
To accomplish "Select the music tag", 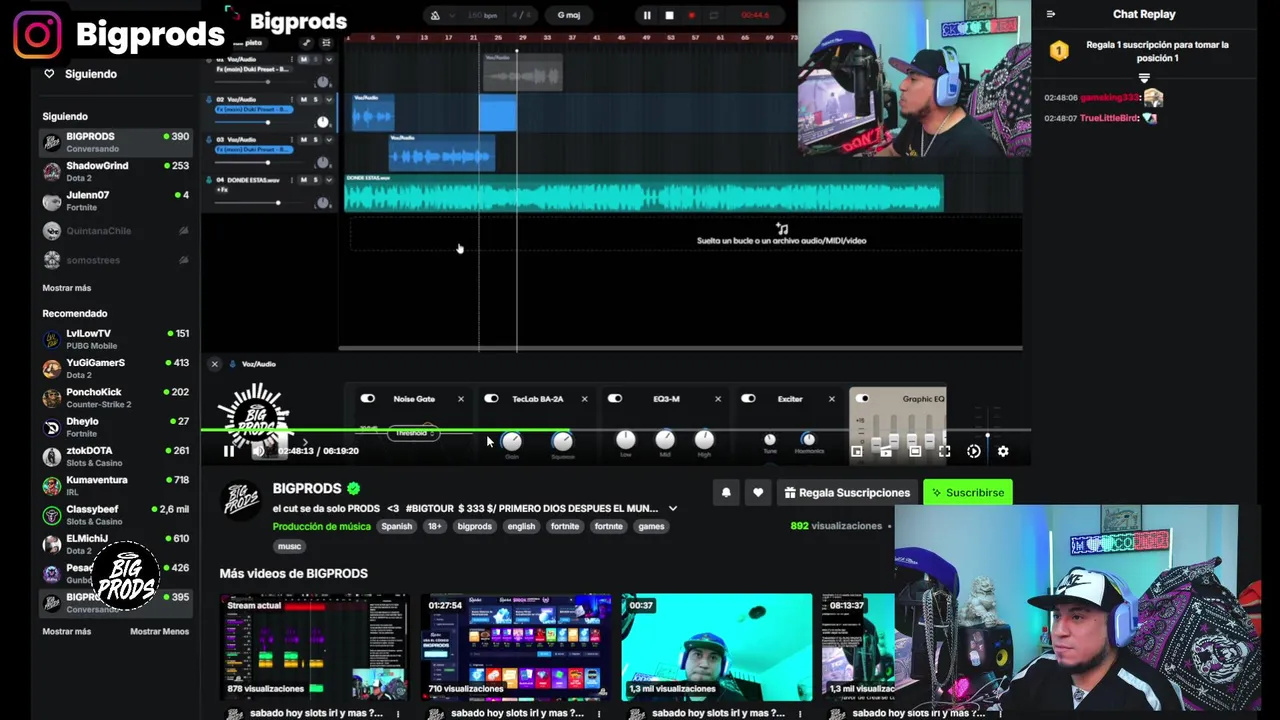I will coord(289,546).
